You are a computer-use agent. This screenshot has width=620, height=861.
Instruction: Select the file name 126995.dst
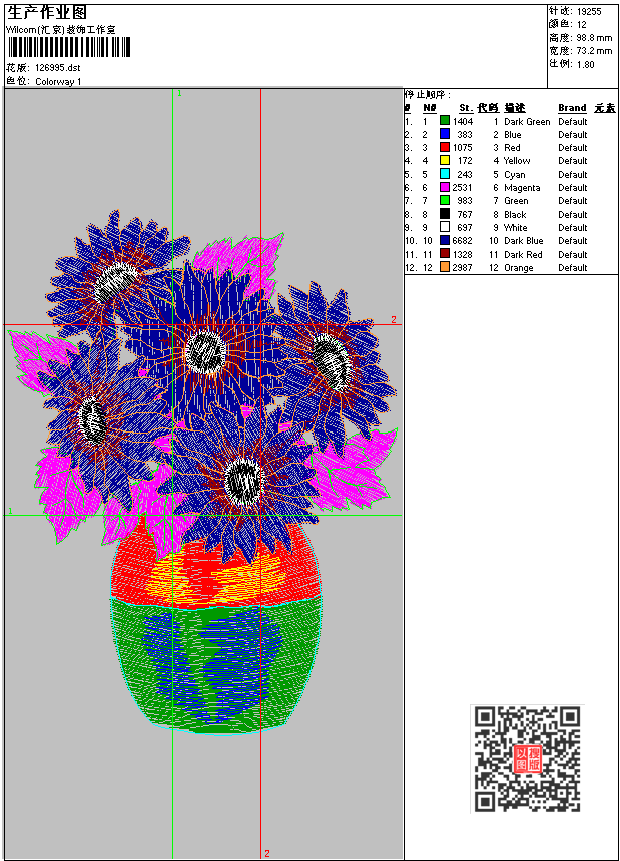[x=58, y=68]
